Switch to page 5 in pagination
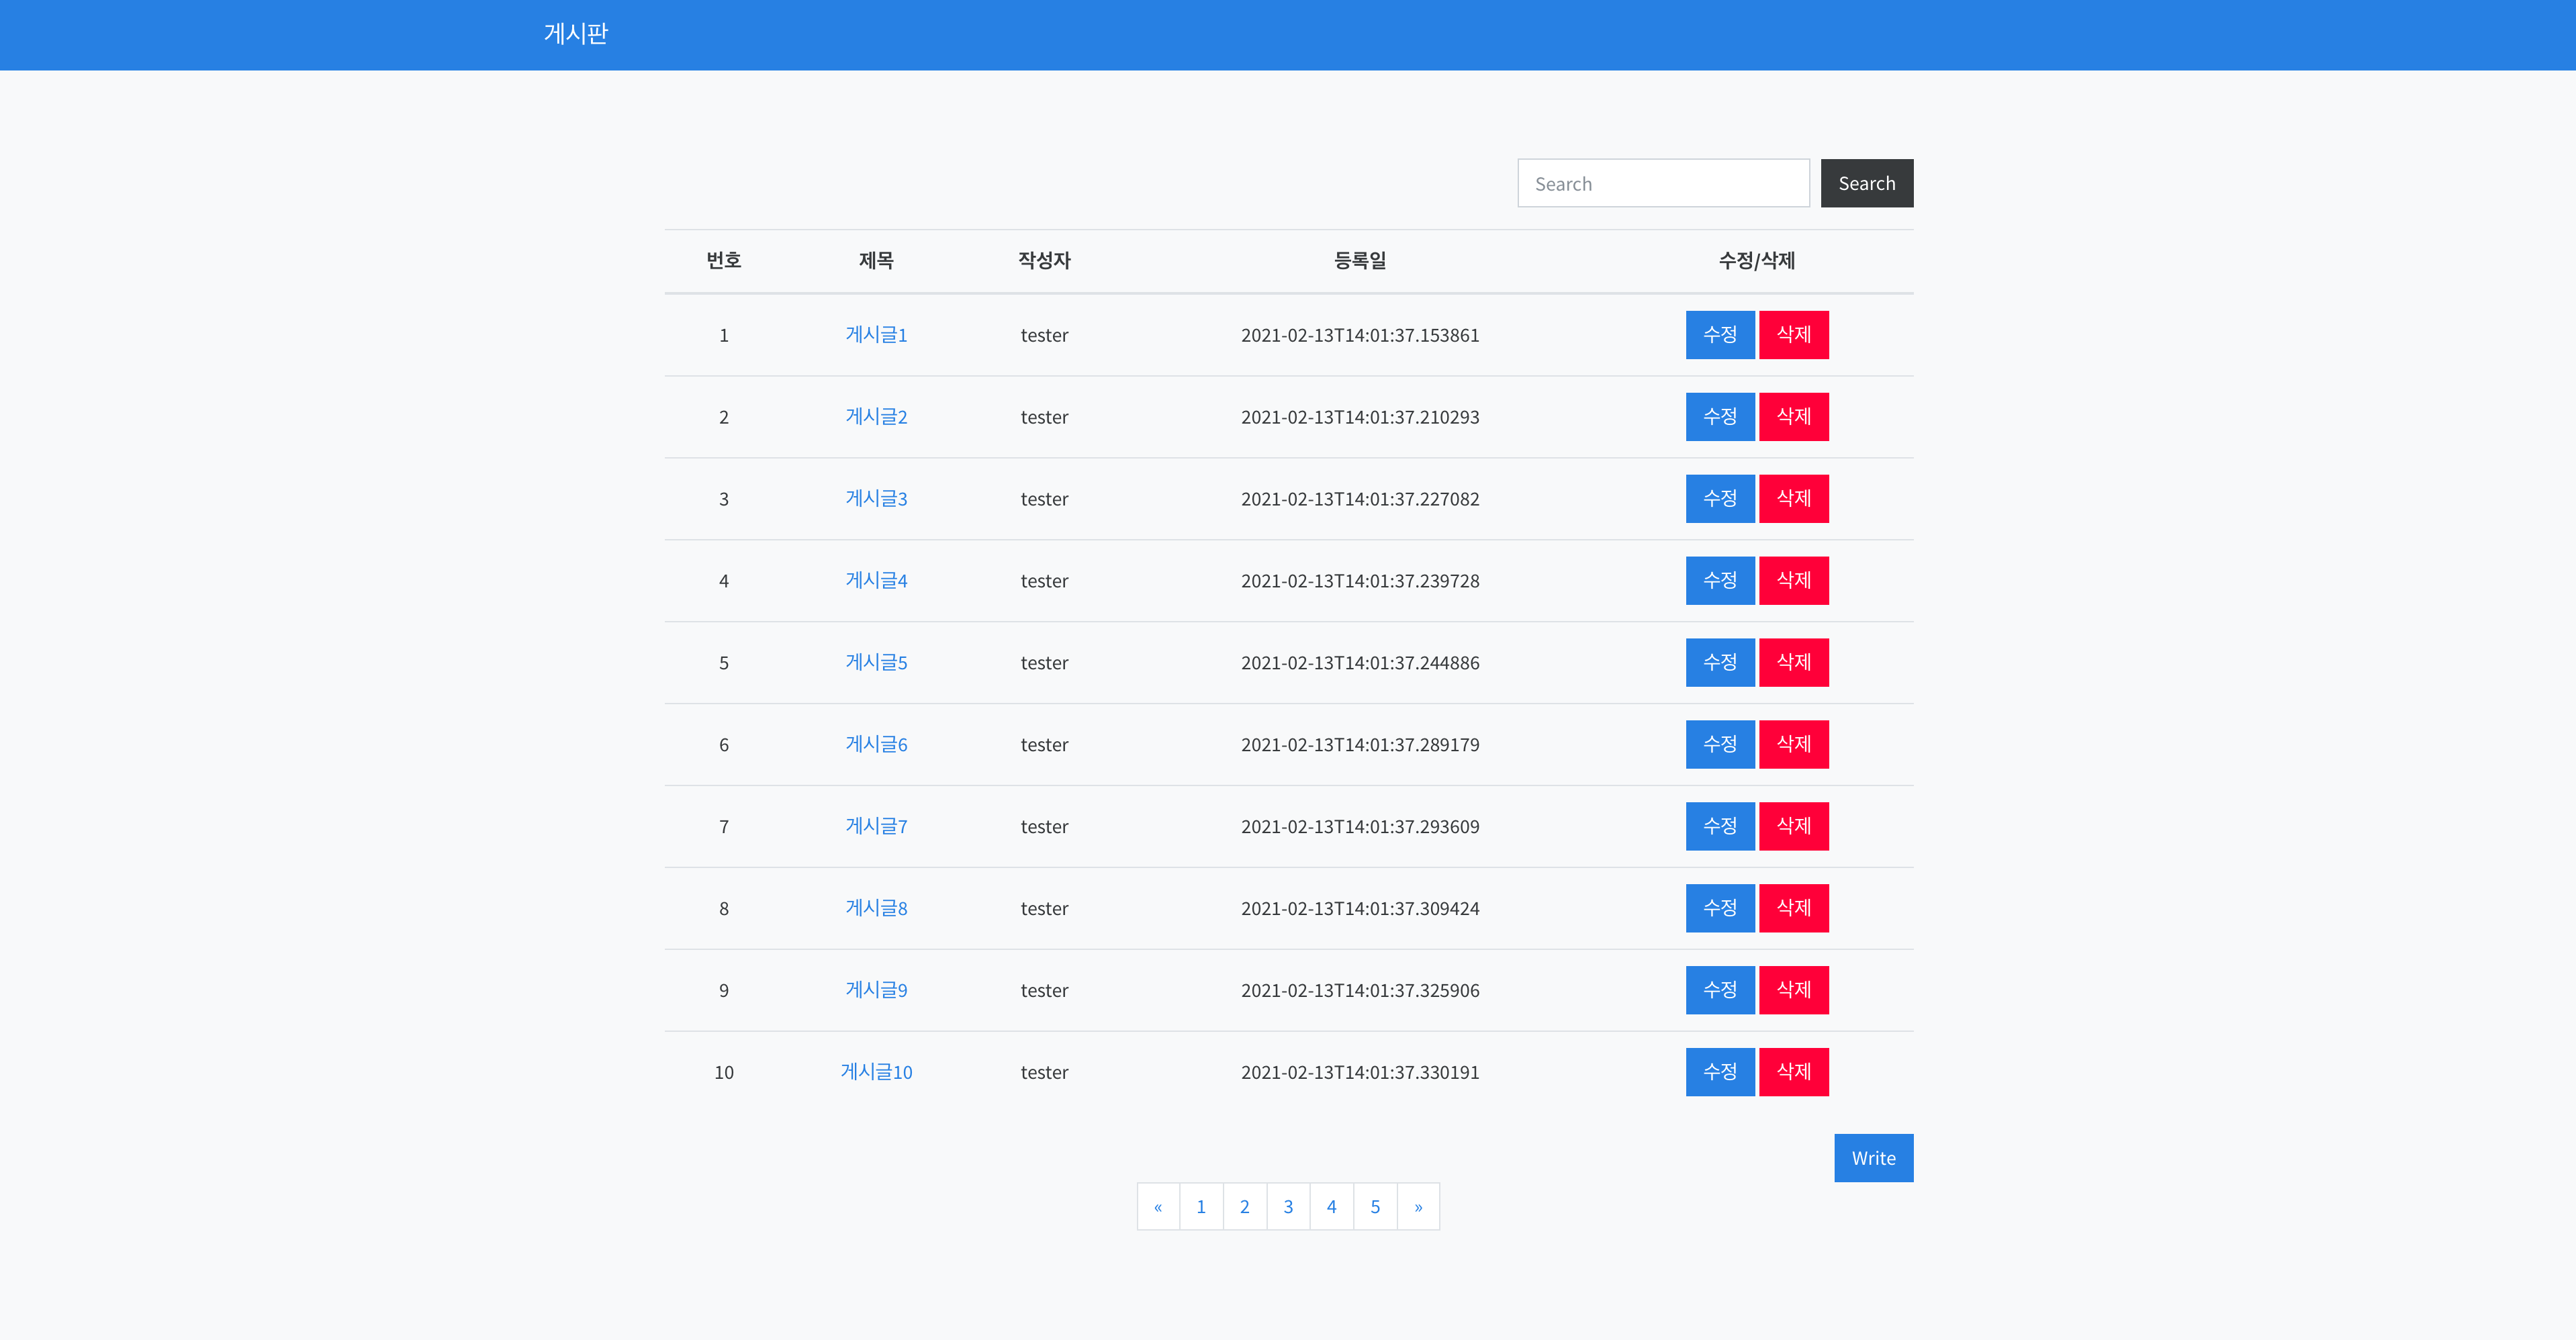 coord(1375,1207)
